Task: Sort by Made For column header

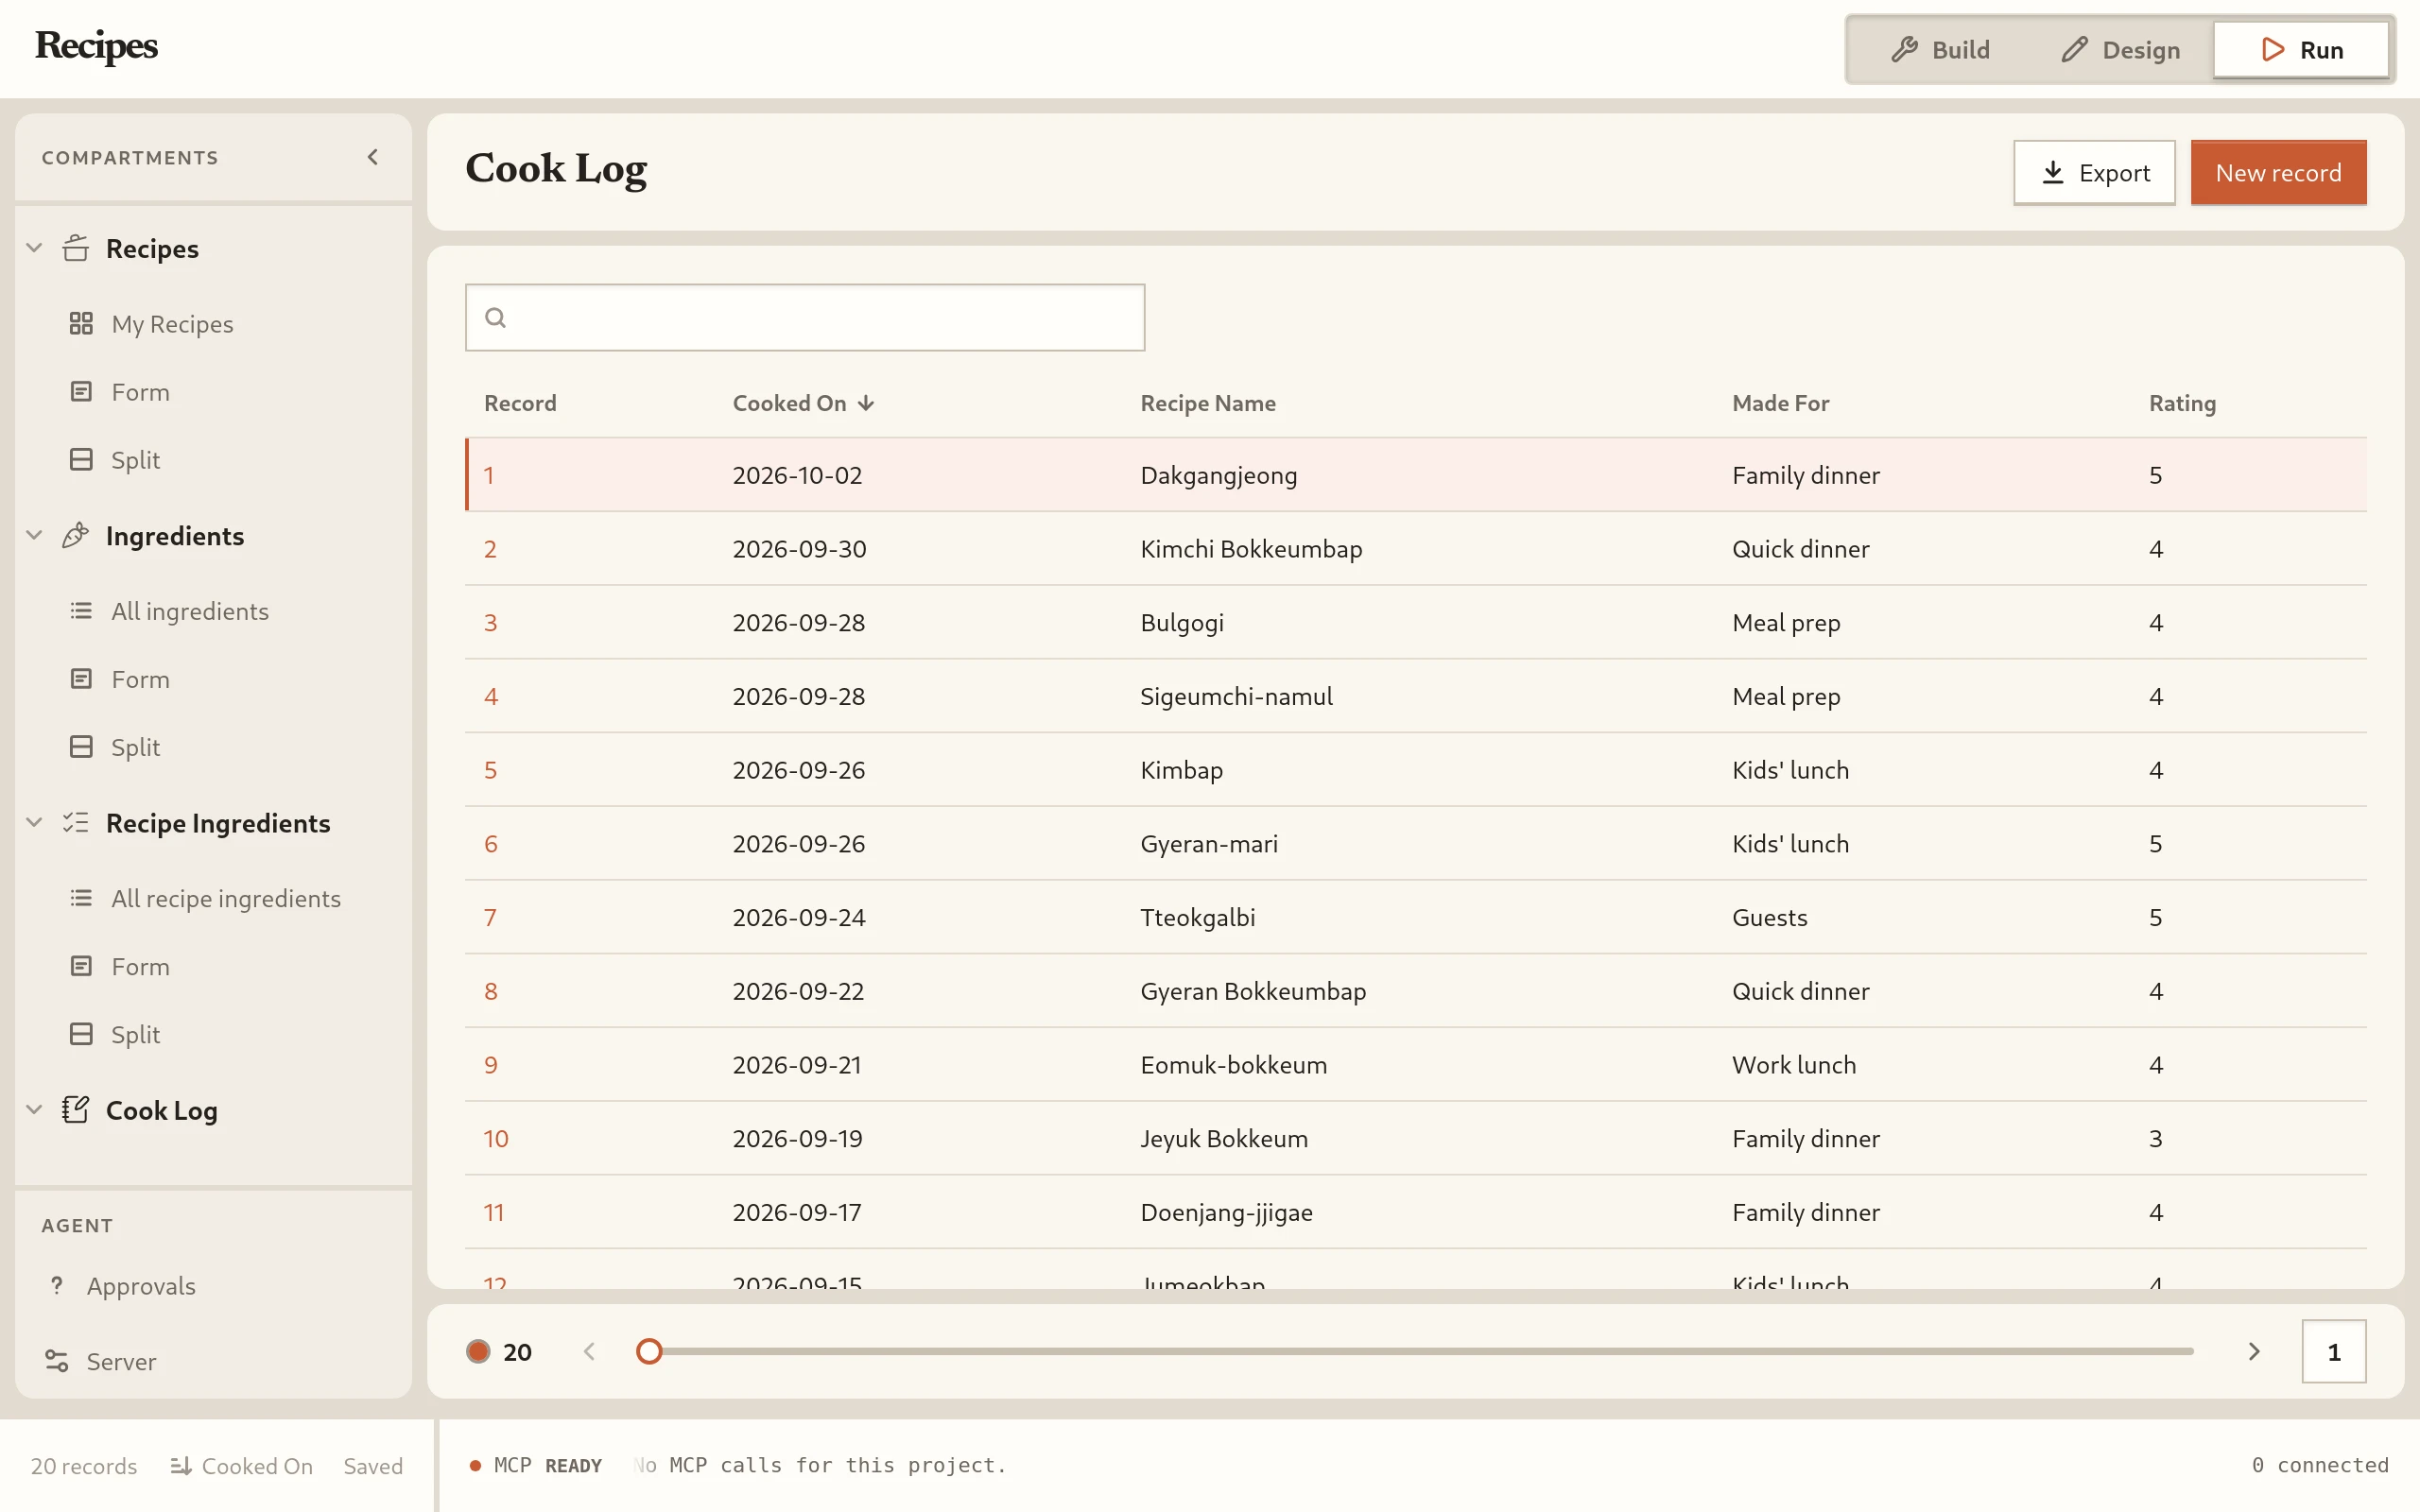Action: pyautogui.click(x=1780, y=403)
